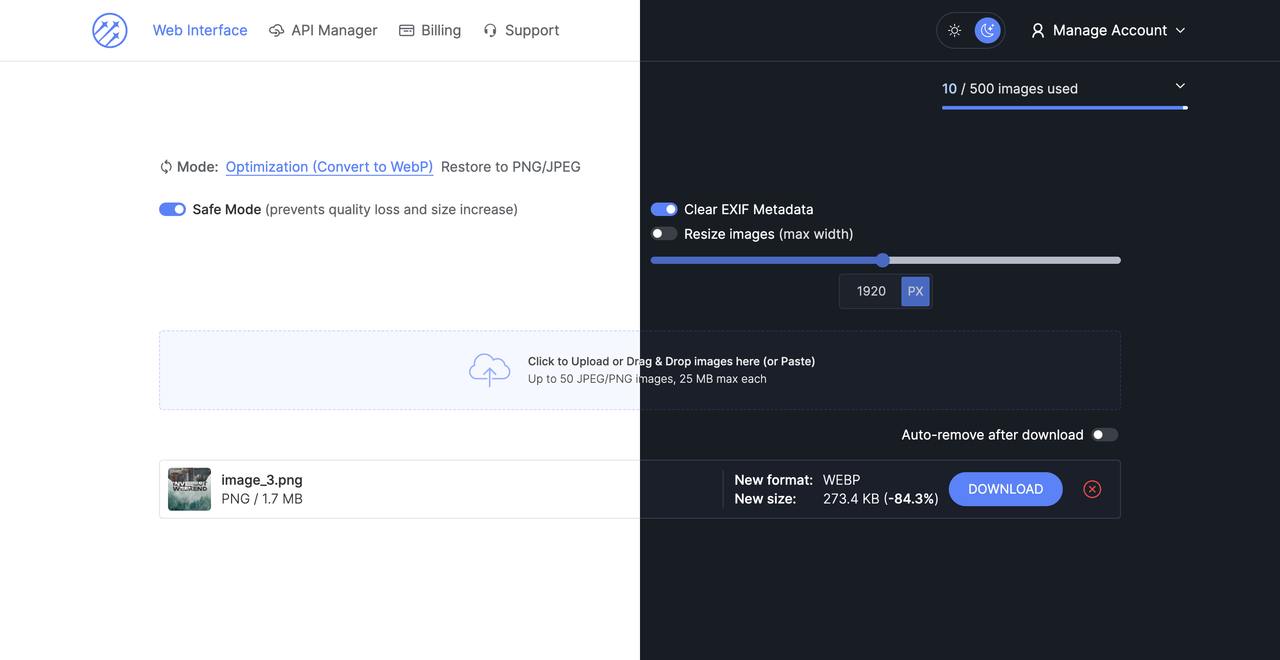Screen dimensions: 1280x660
Task: Go to the API Manager tab
Action: tap(323, 31)
